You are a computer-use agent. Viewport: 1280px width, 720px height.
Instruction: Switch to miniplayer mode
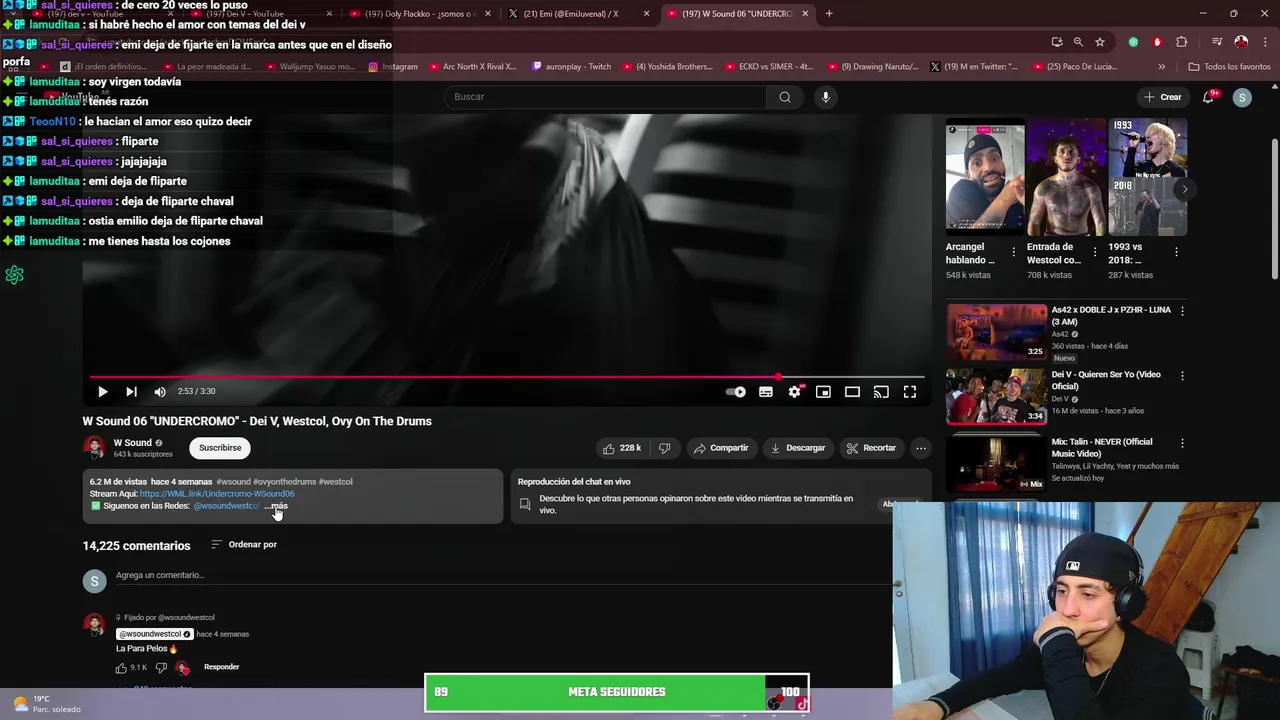point(823,392)
